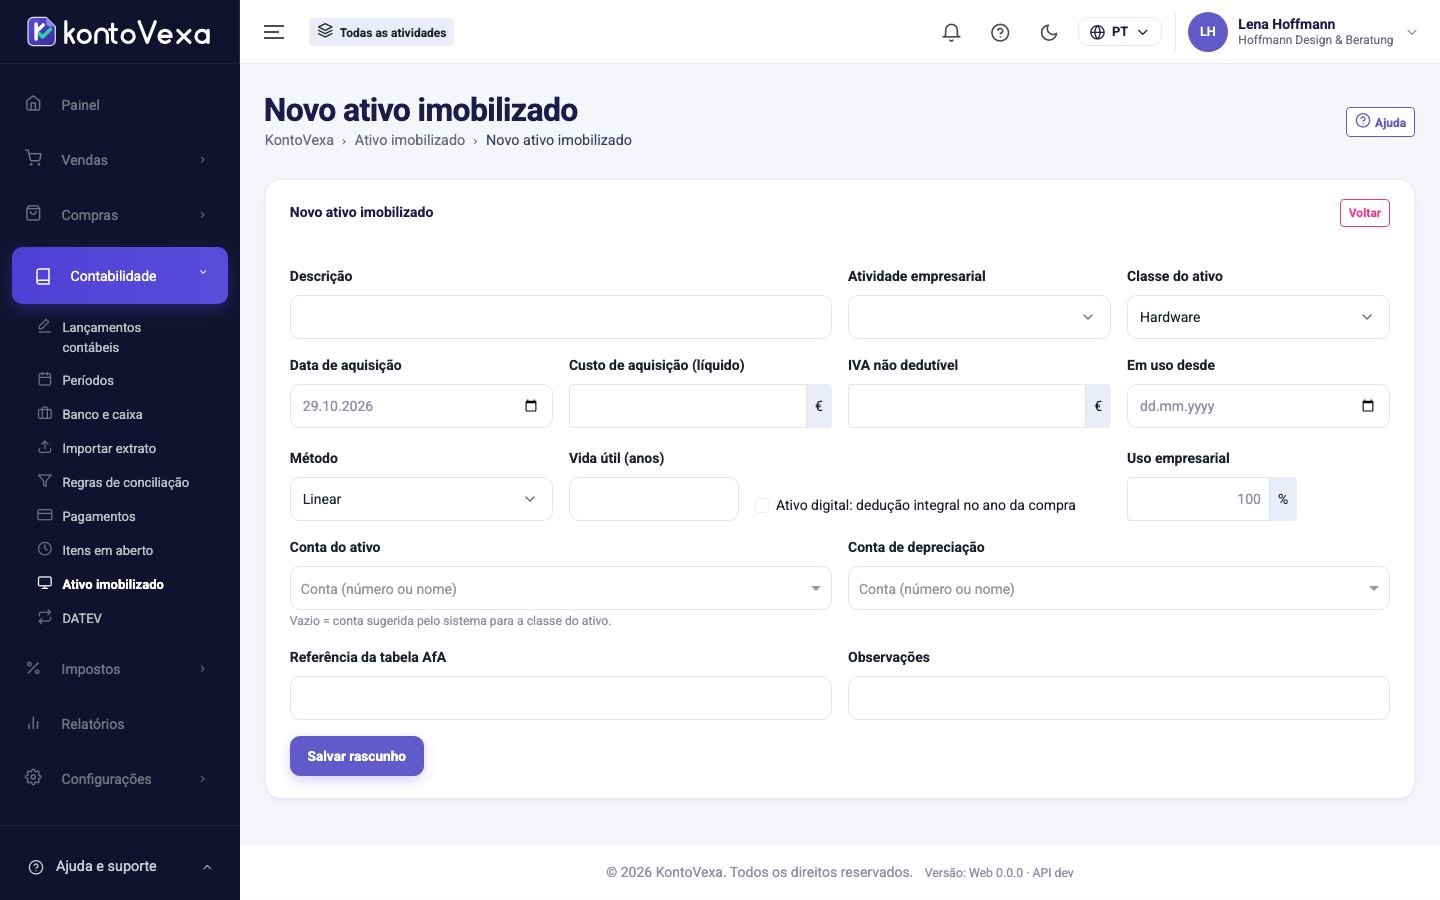
Task: Click the Referência da tabela AfA field
Action: pyautogui.click(x=560, y=698)
